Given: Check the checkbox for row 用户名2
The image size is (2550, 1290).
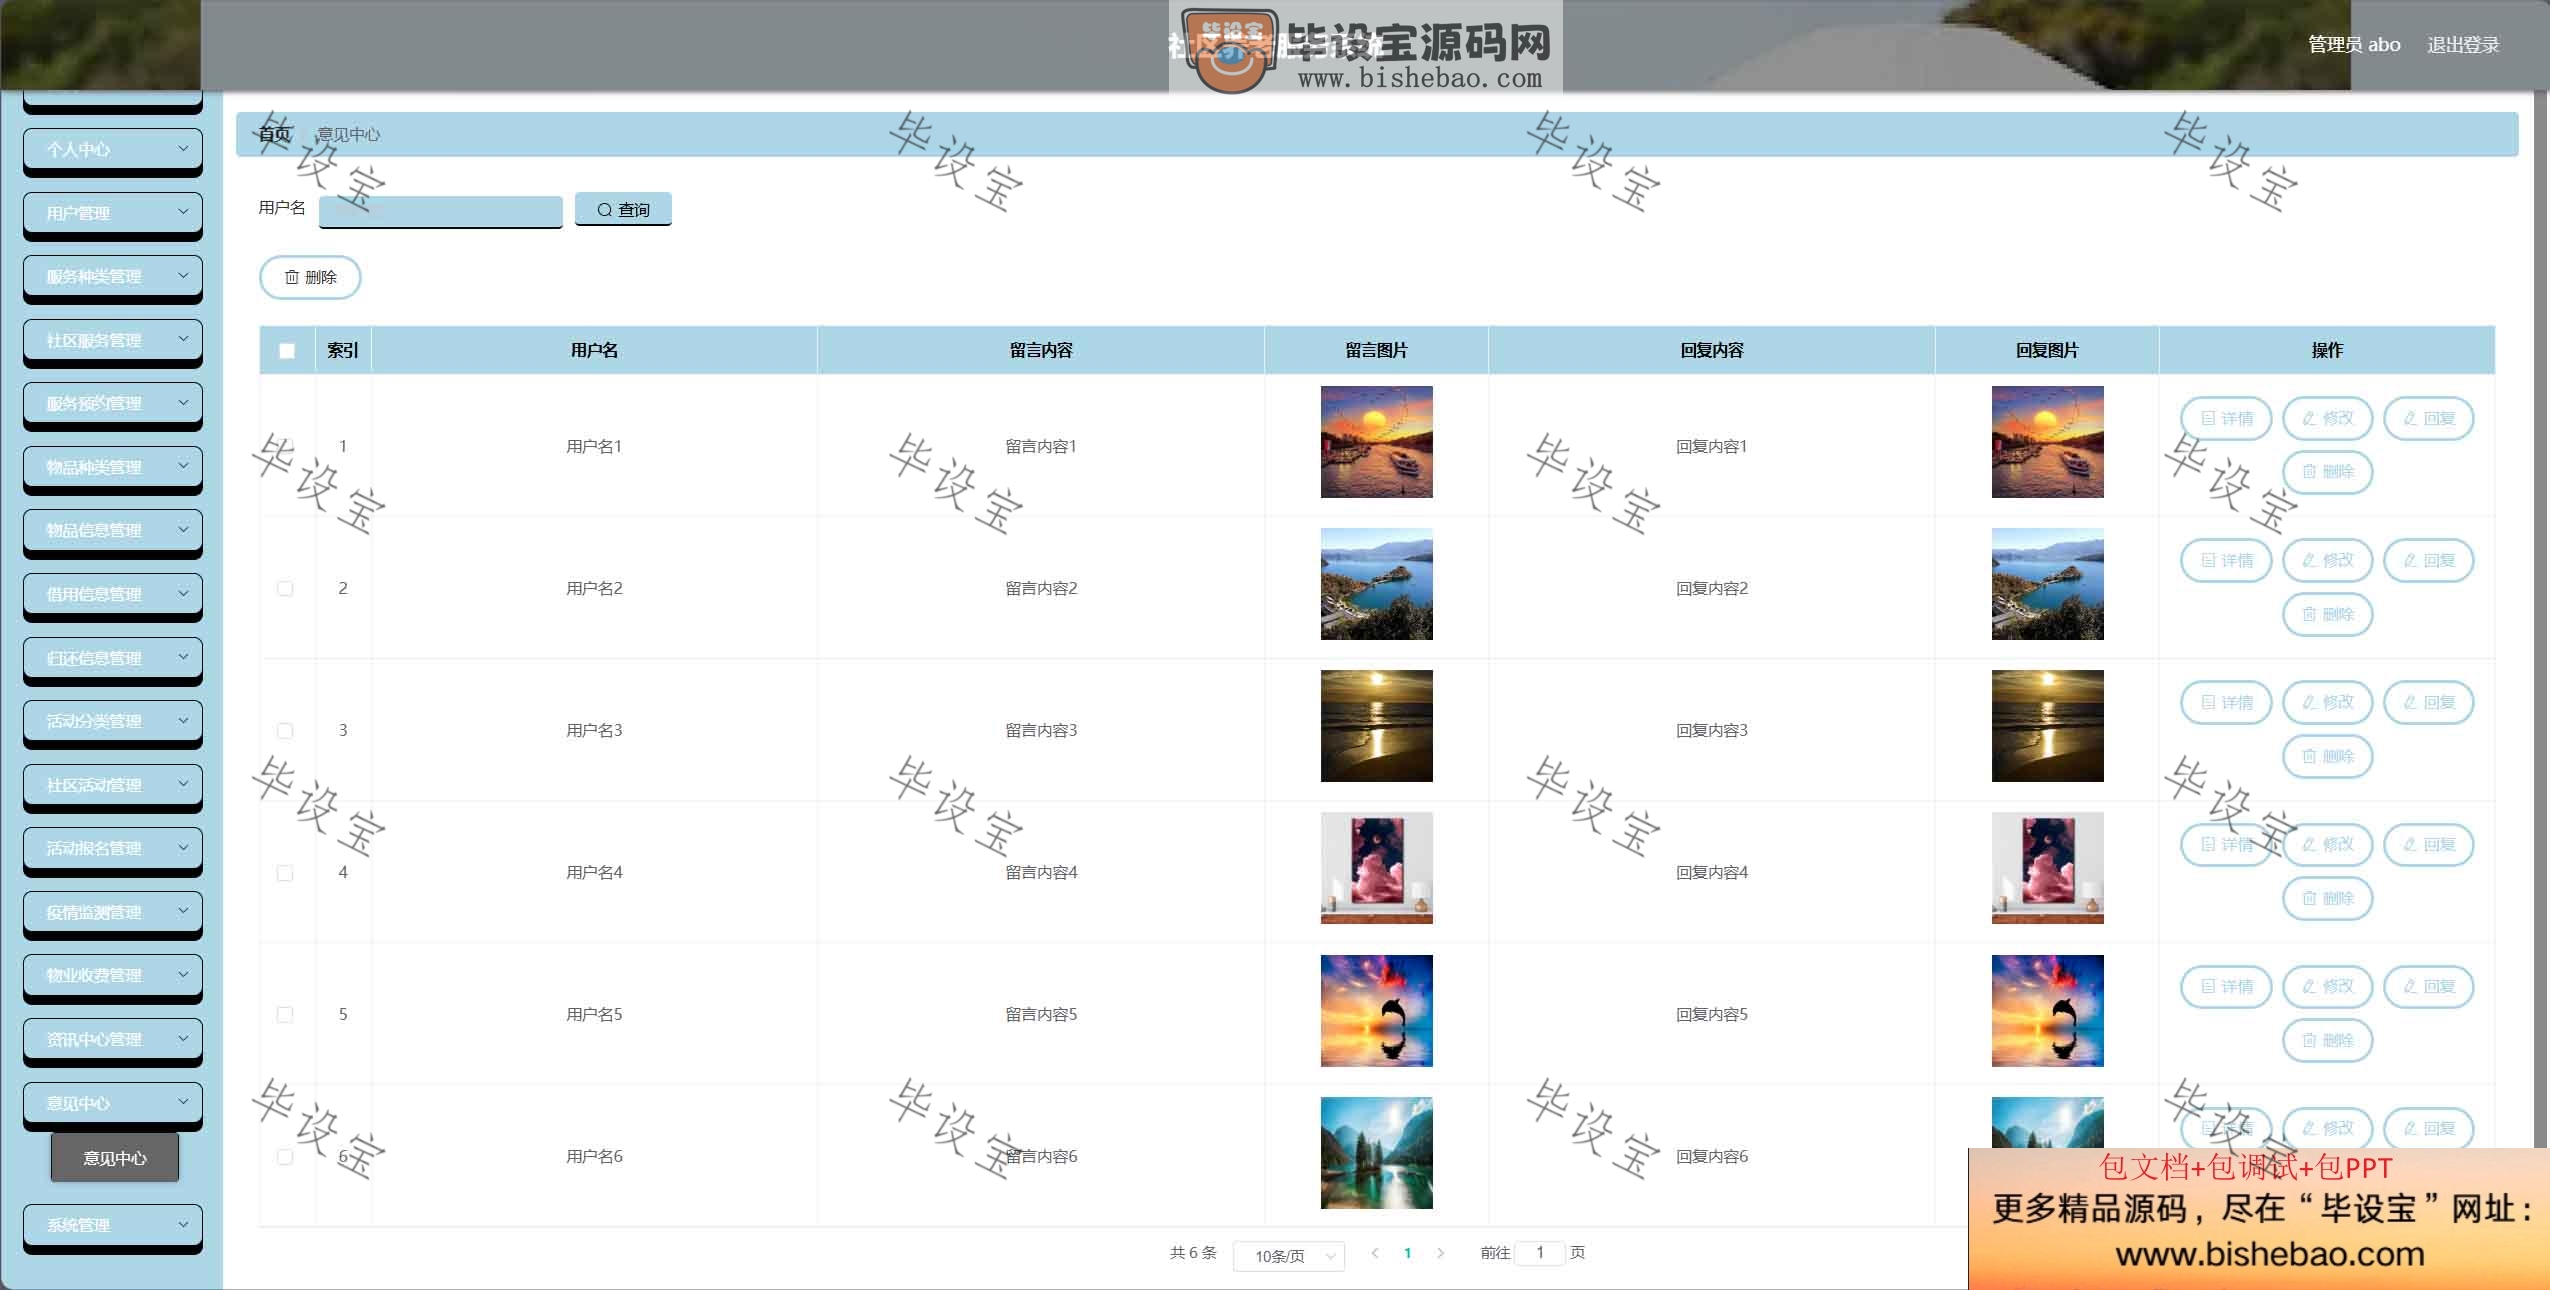Looking at the screenshot, I should (x=285, y=588).
